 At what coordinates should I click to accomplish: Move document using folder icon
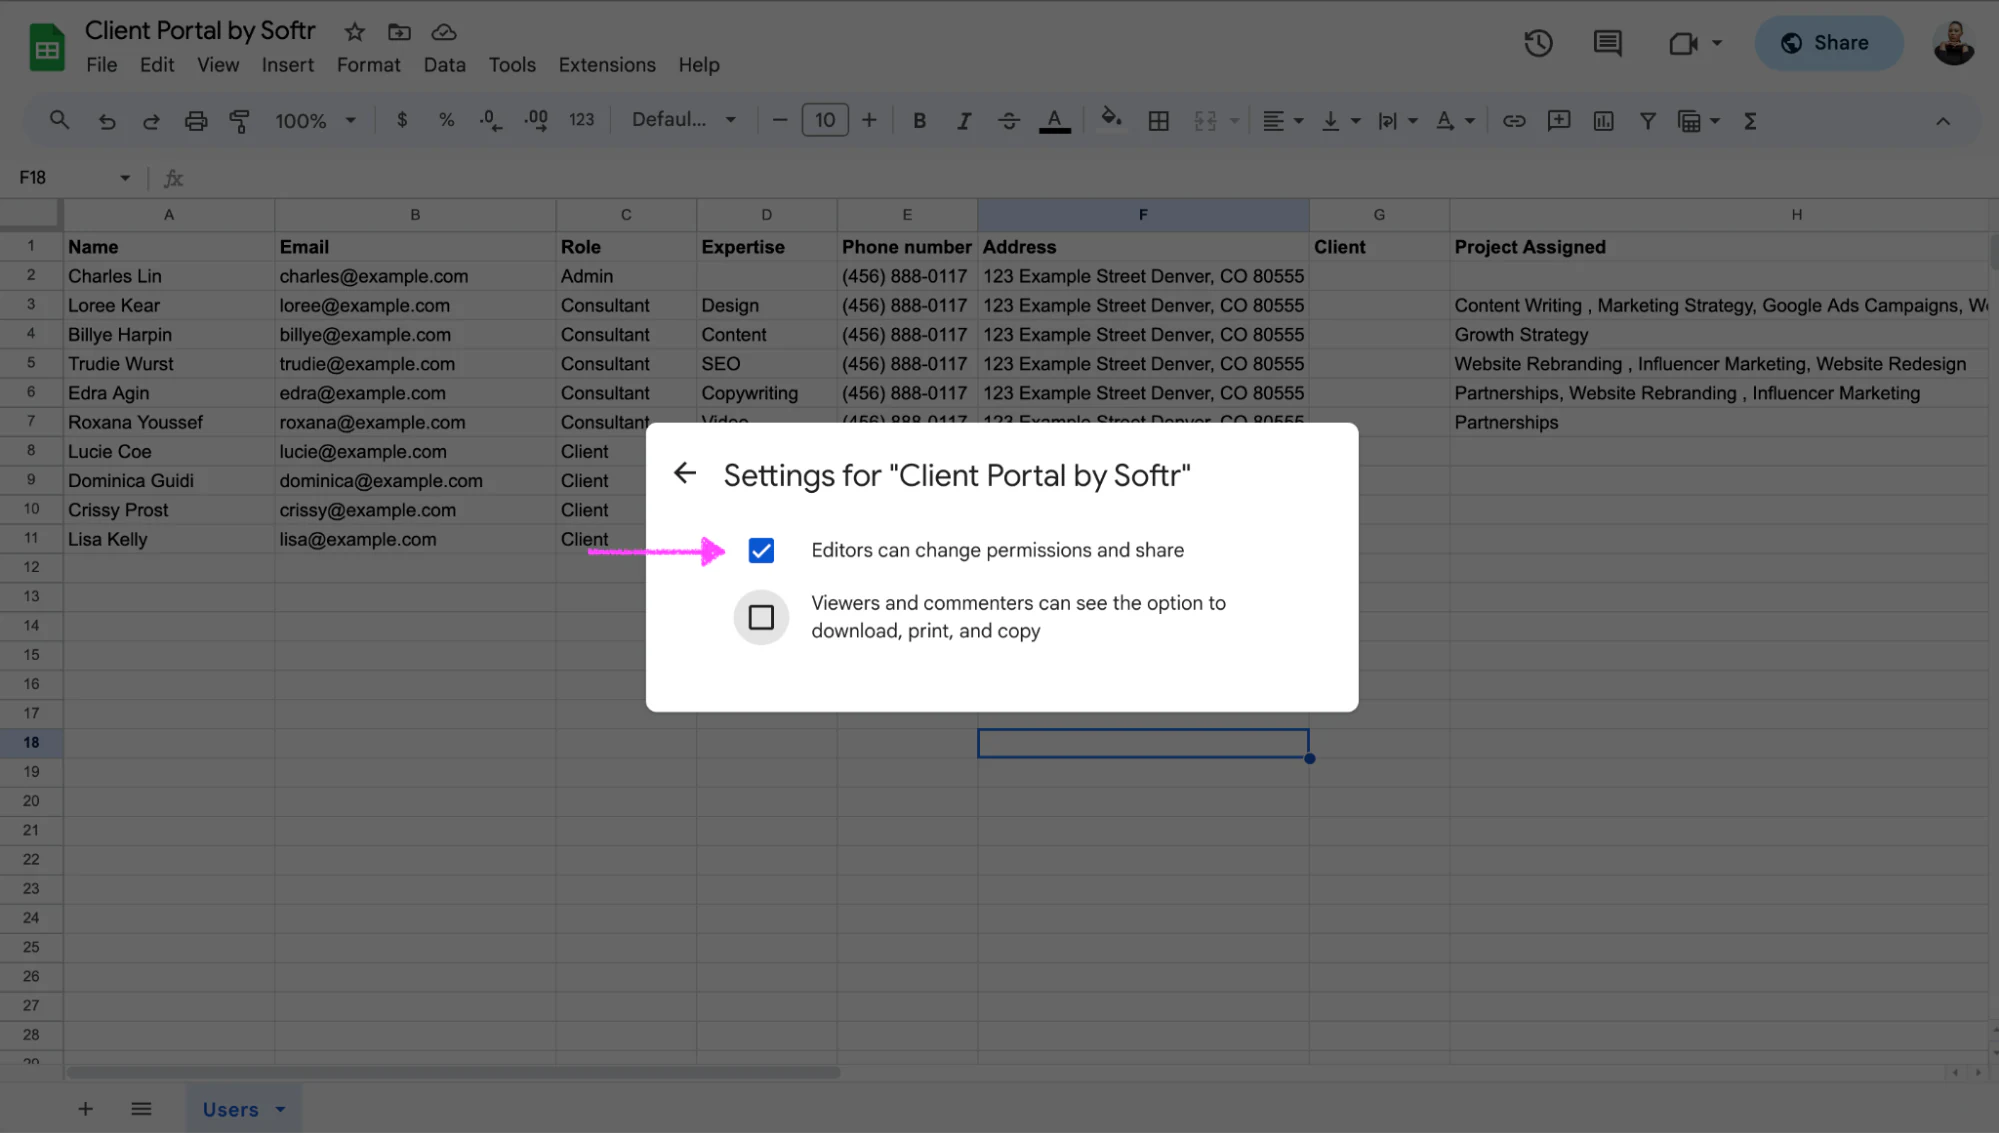tap(399, 32)
